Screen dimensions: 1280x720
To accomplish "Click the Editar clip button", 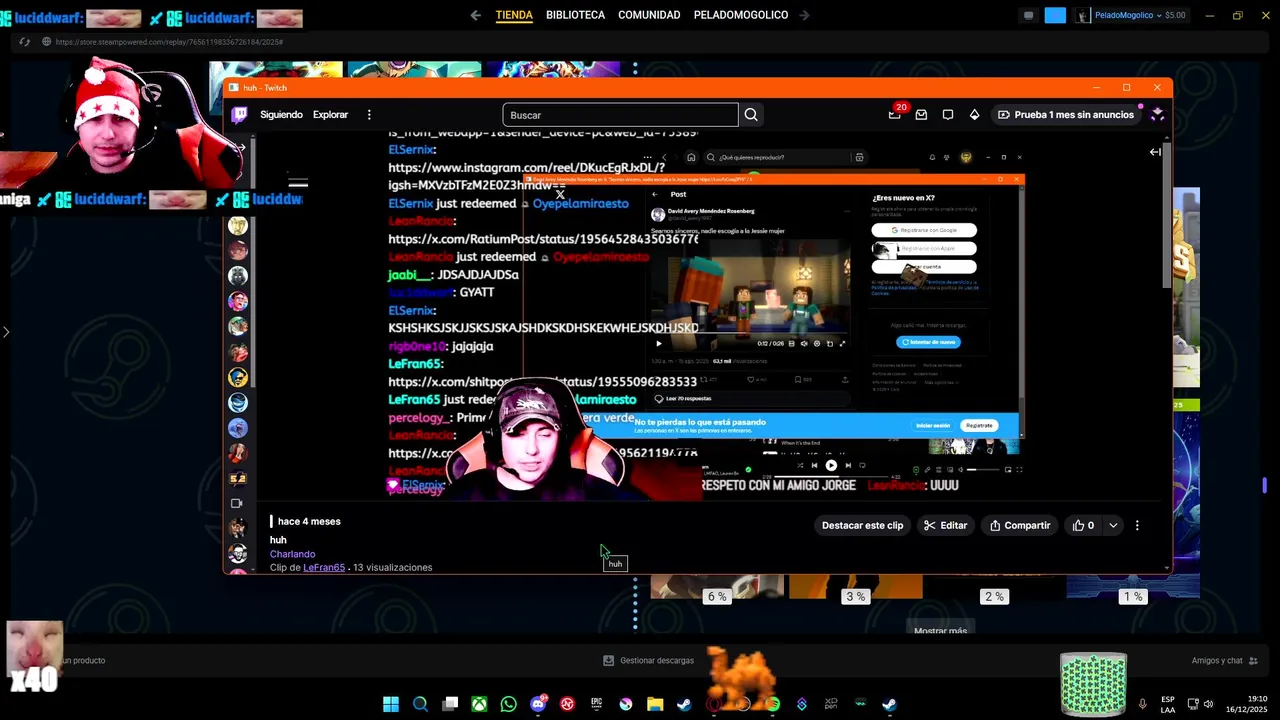I will pyautogui.click(x=945, y=525).
